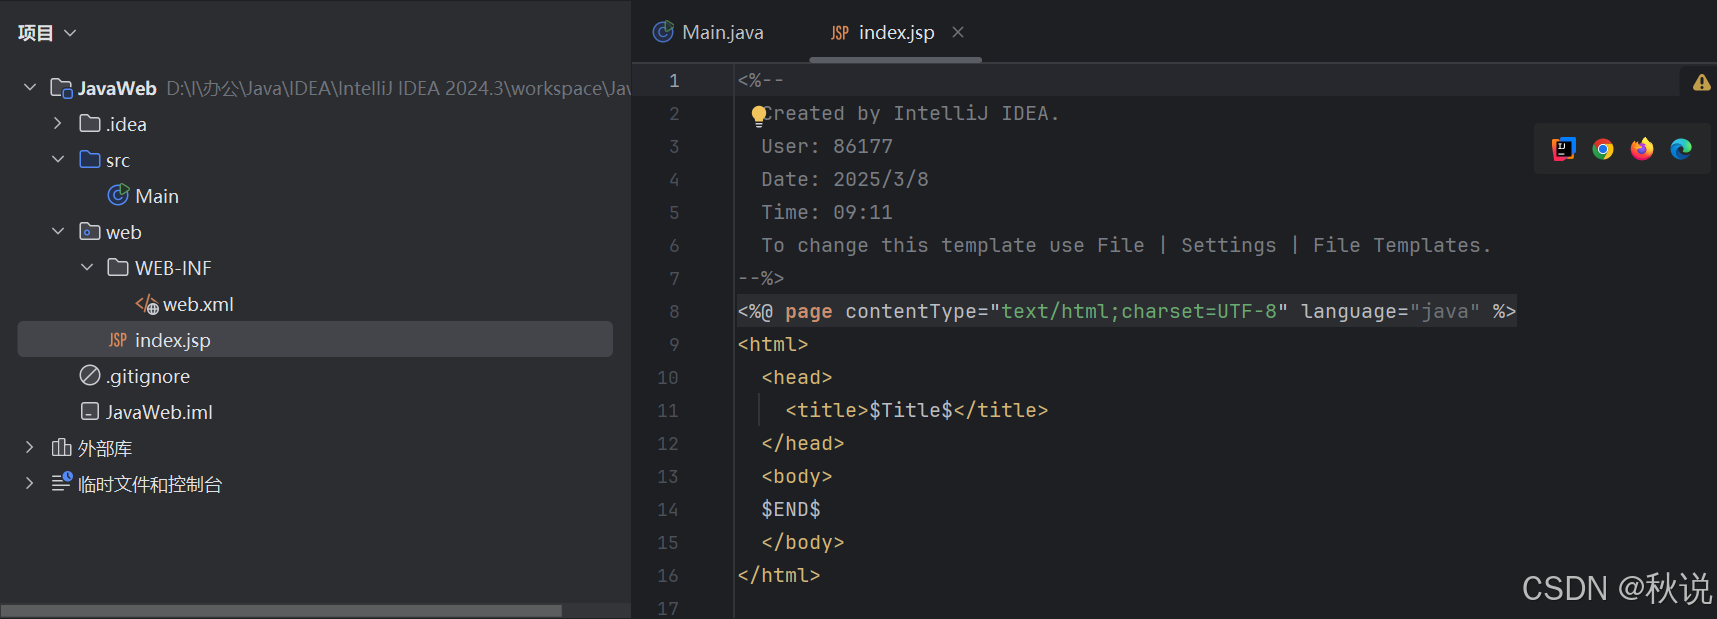1717x619 pixels.
Task: Collapse the web folder node
Action: coord(58,231)
